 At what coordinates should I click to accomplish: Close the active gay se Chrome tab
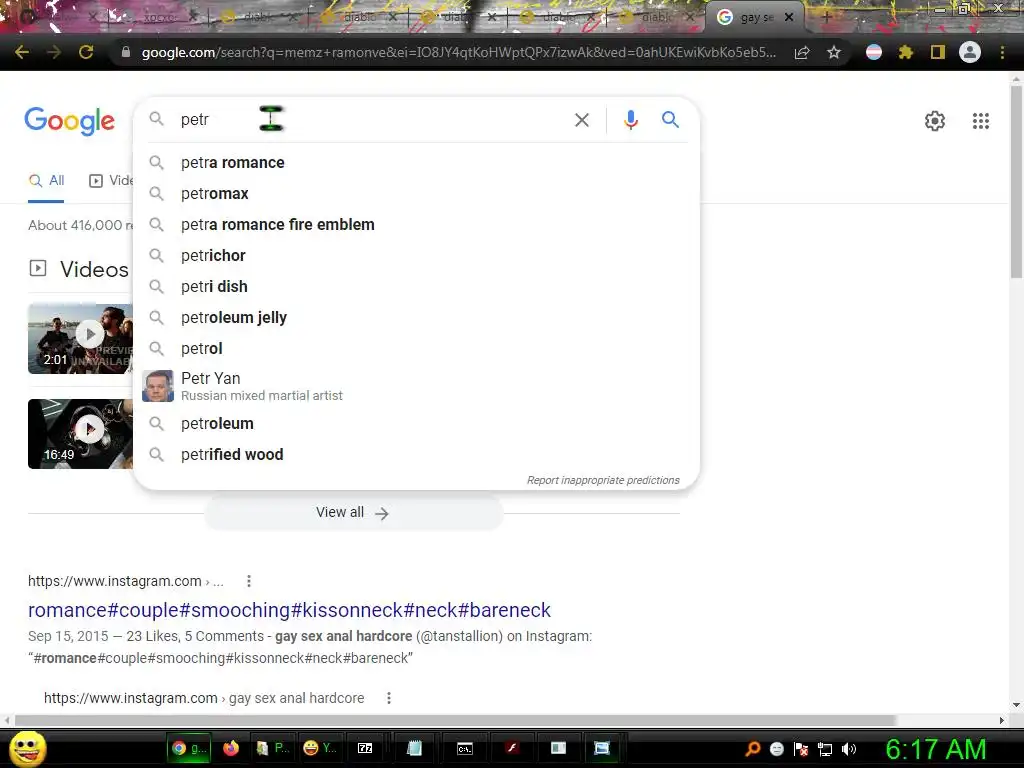pyautogui.click(x=789, y=18)
